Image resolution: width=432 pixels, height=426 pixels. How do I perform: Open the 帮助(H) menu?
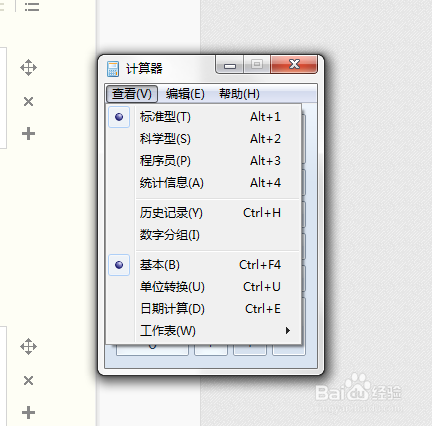tap(239, 94)
